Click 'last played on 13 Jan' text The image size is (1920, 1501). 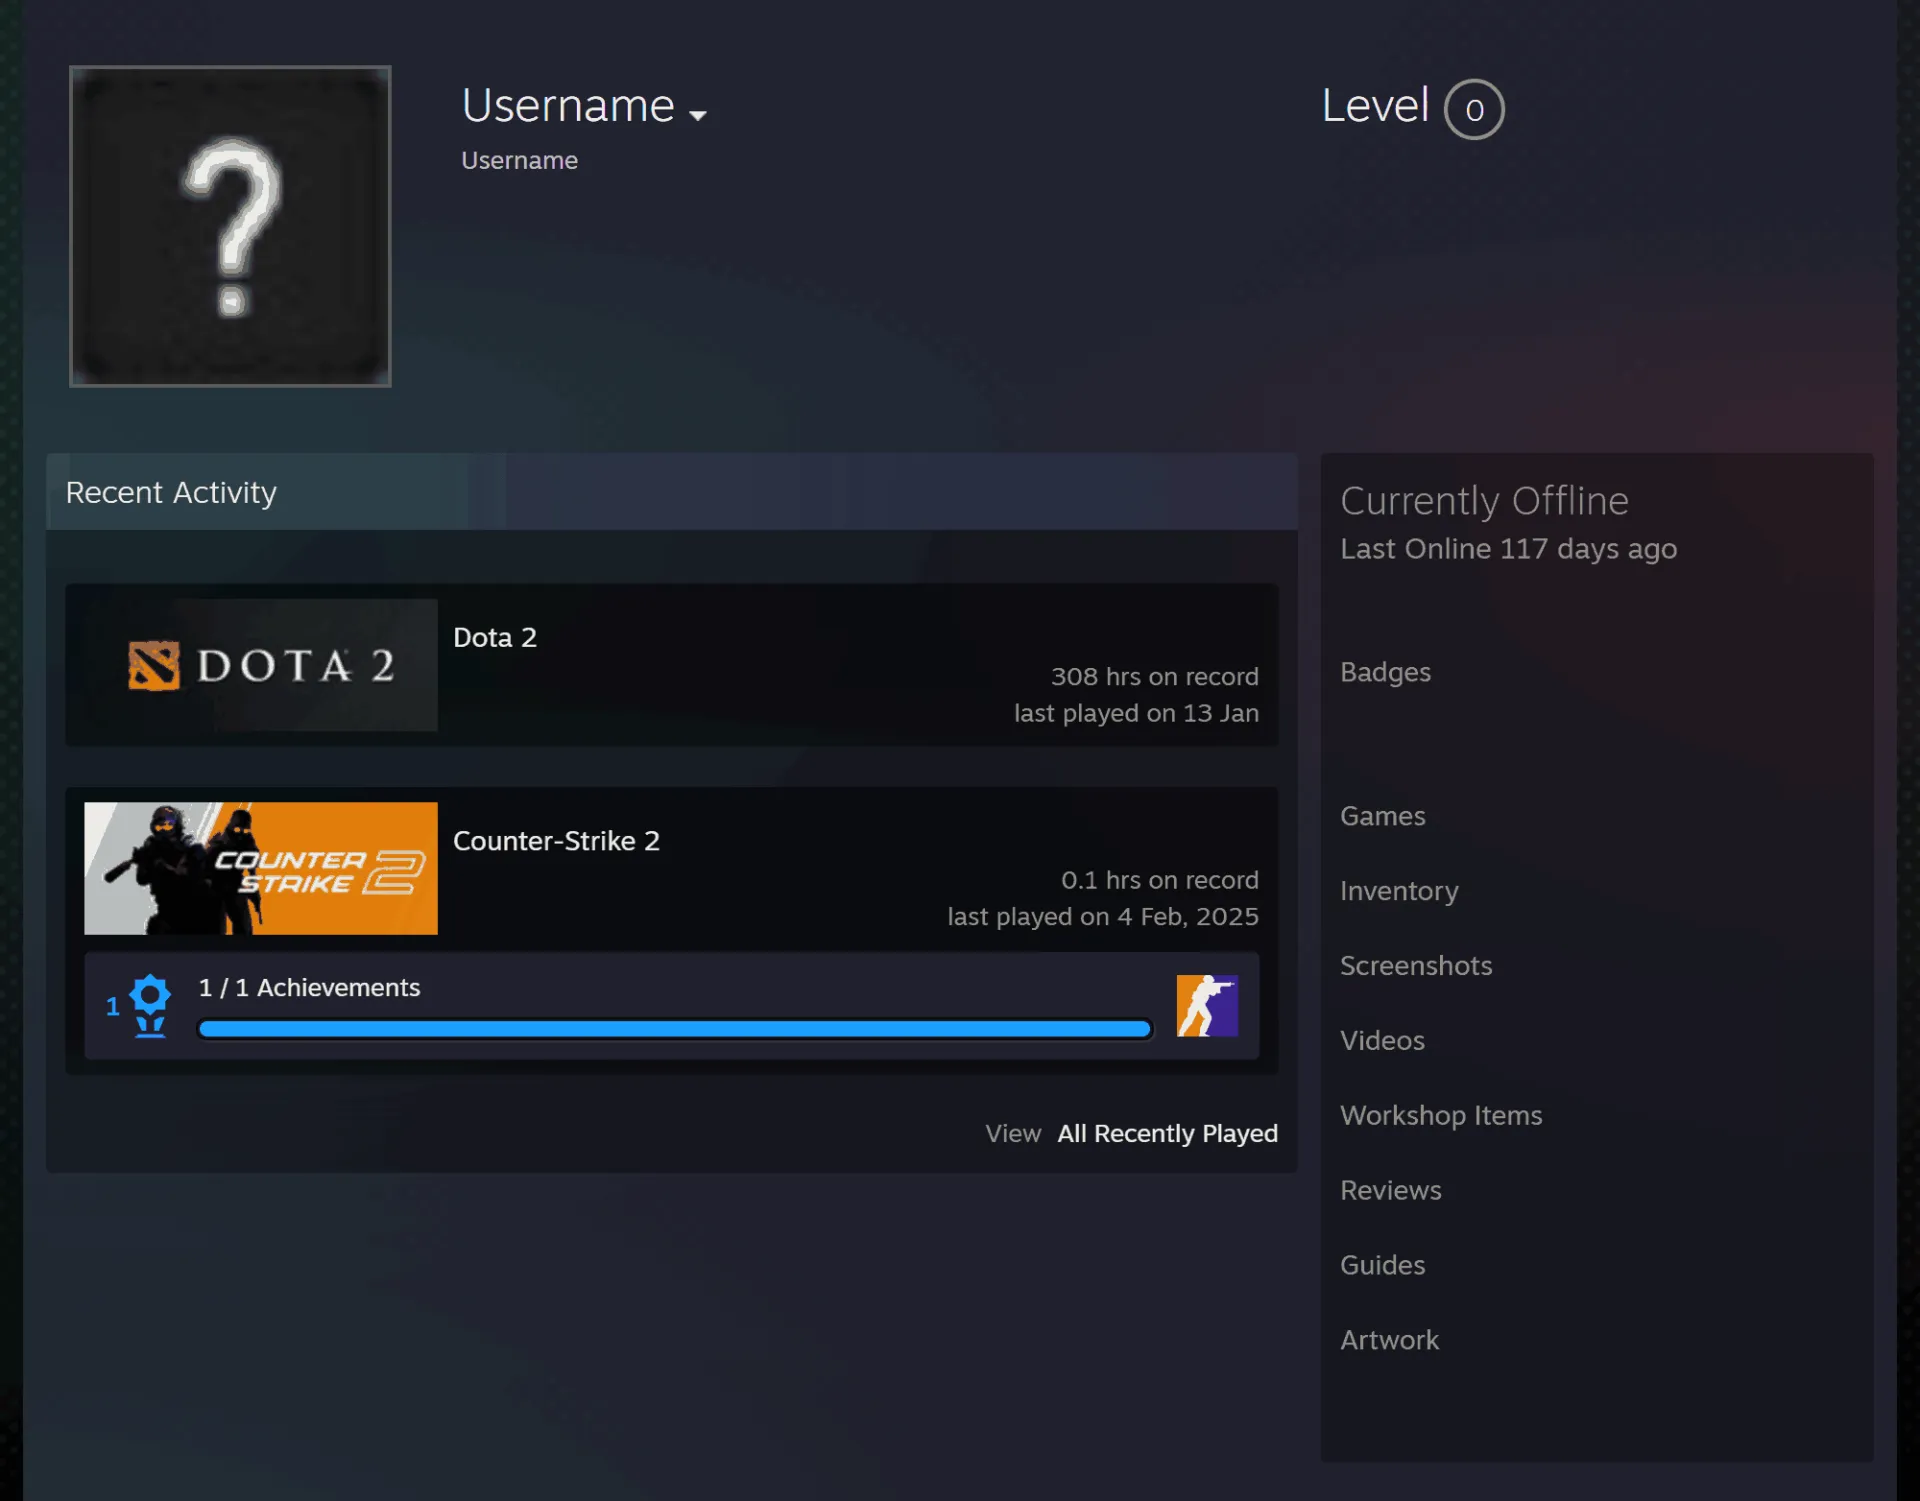(x=1137, y=713)
